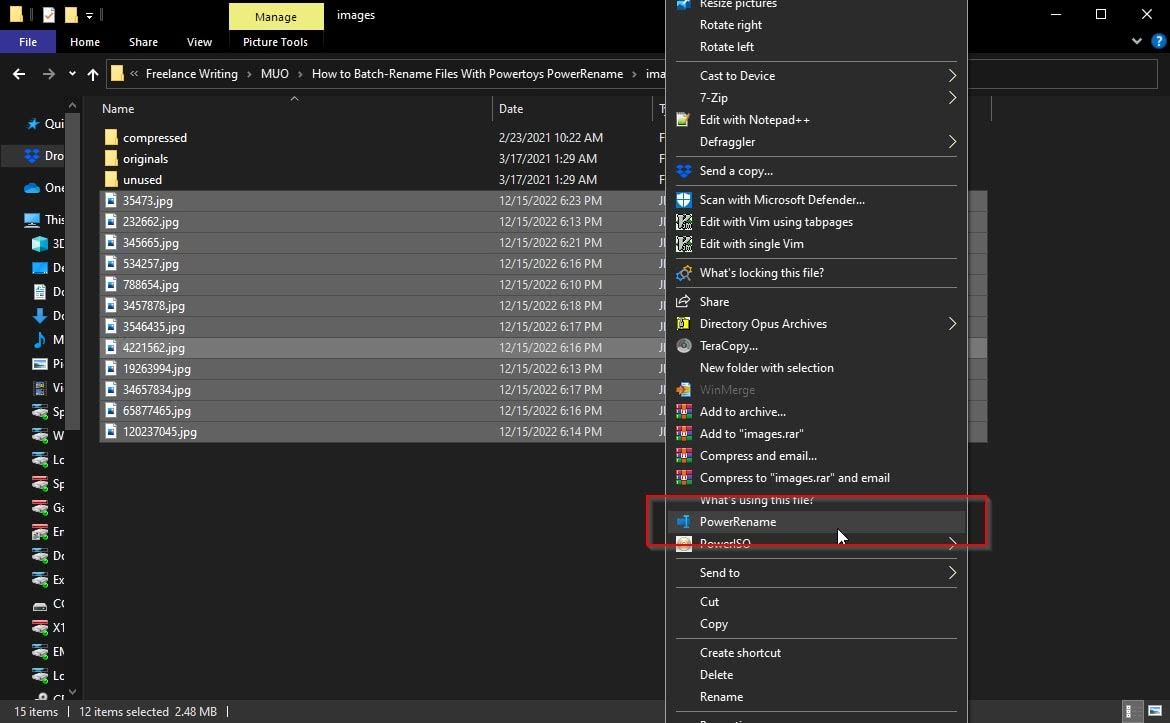Screen dimensions: 1170x723
Task: Click the Microsoft Defender shield icon
Action: coord(684,200)
